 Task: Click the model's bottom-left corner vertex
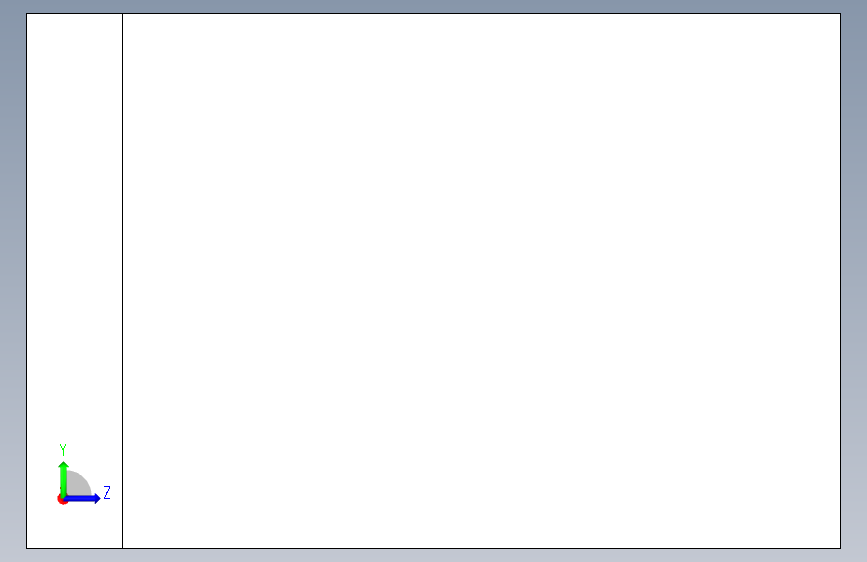[27, 549]
